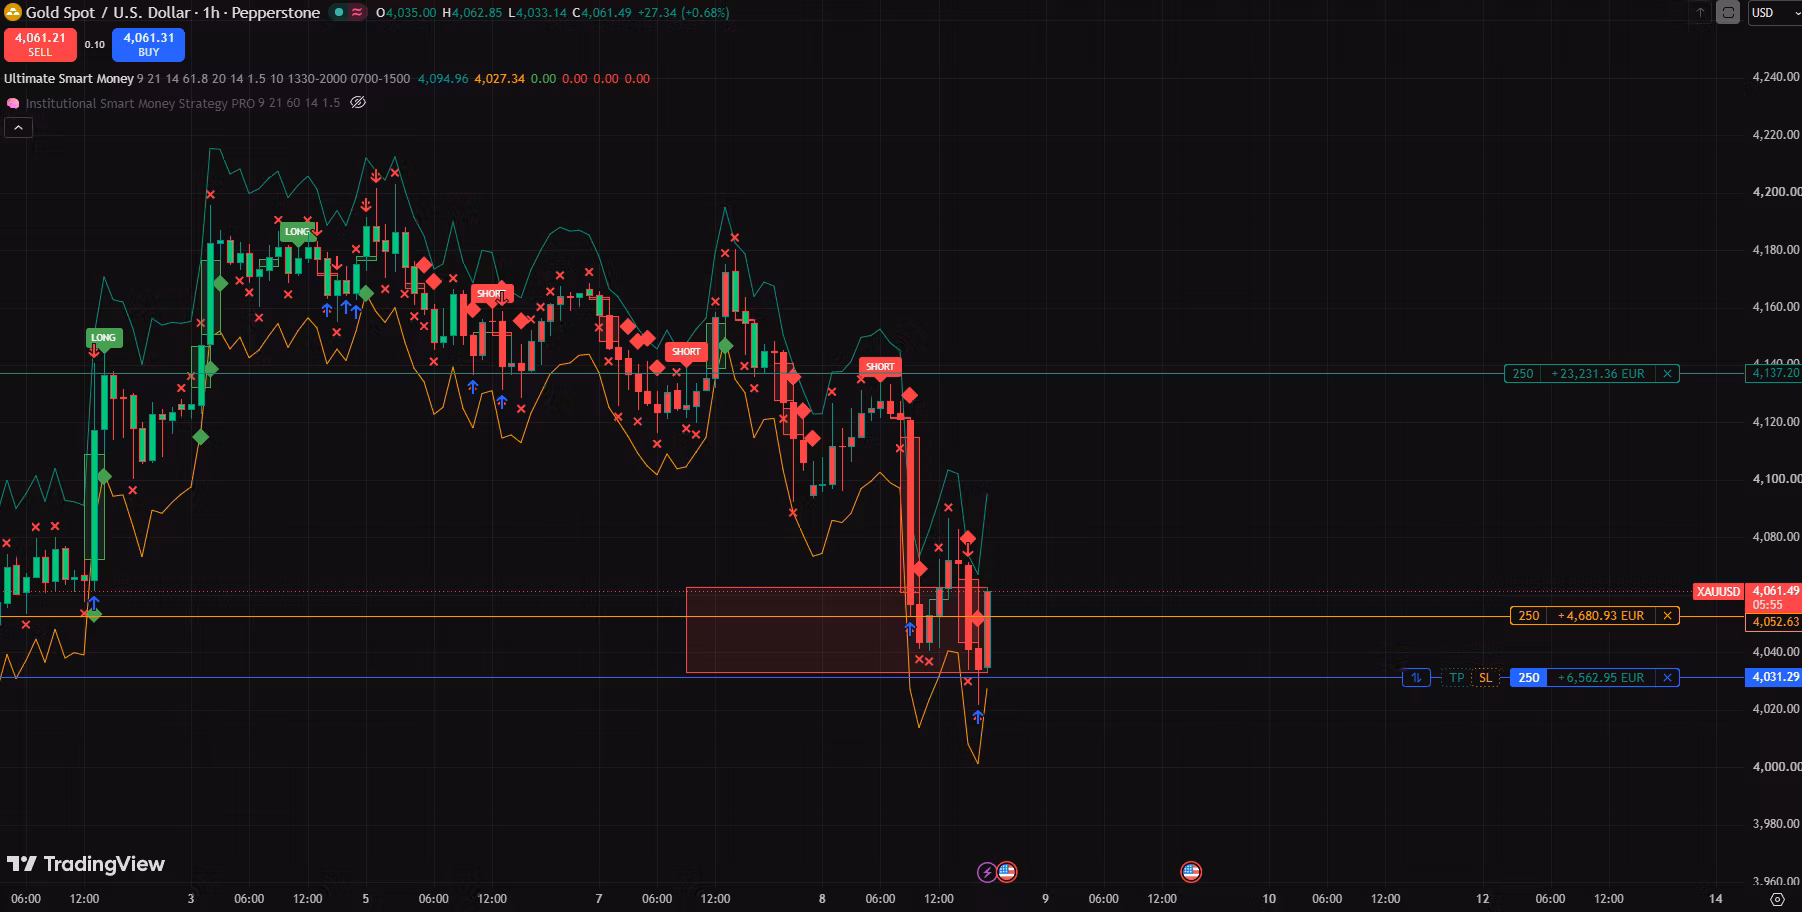Click the TradingView logo
The image size is (1802, 912).
[x=86, y=864]
